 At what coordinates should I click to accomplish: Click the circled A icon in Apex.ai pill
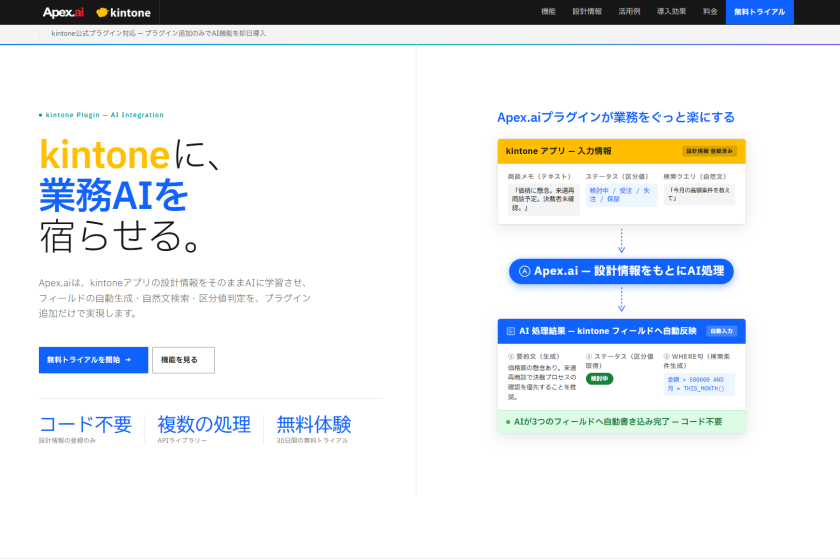pos(524,271)
